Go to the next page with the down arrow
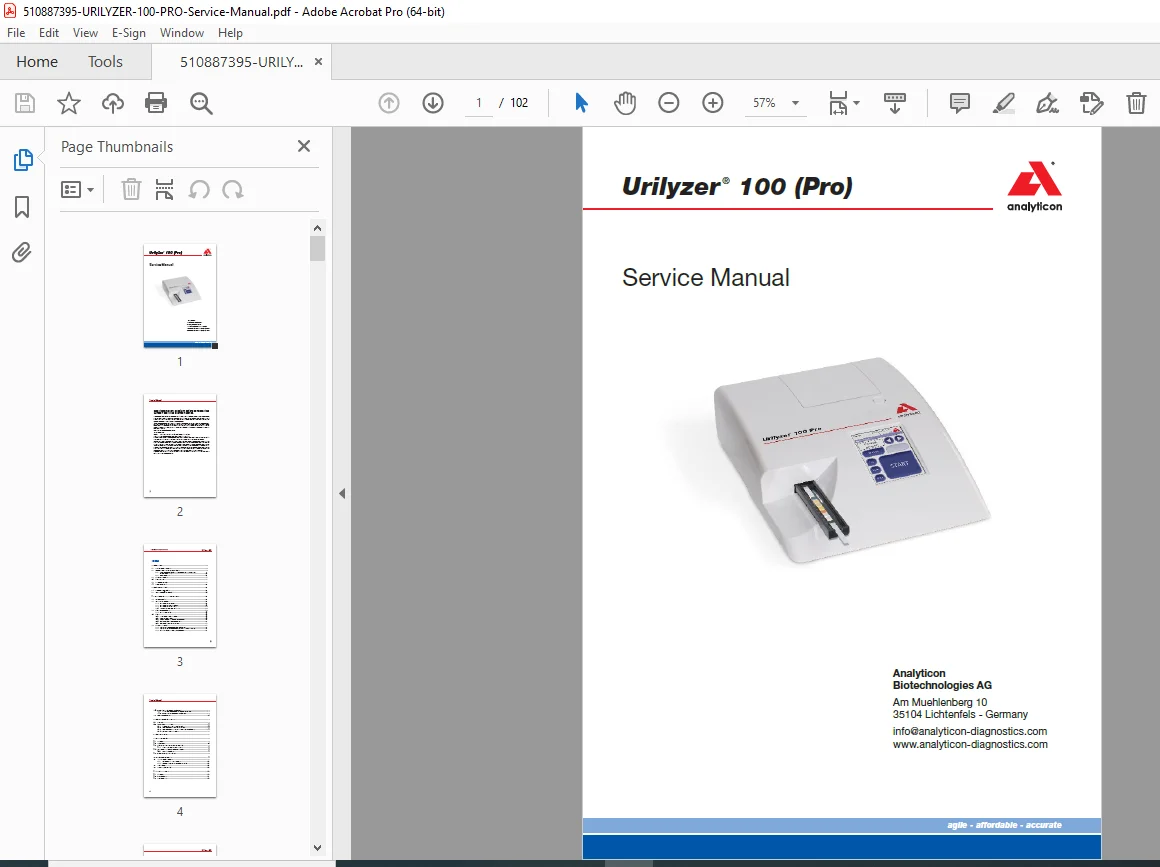Viewport: 1160px width, 867px height. 433,103
